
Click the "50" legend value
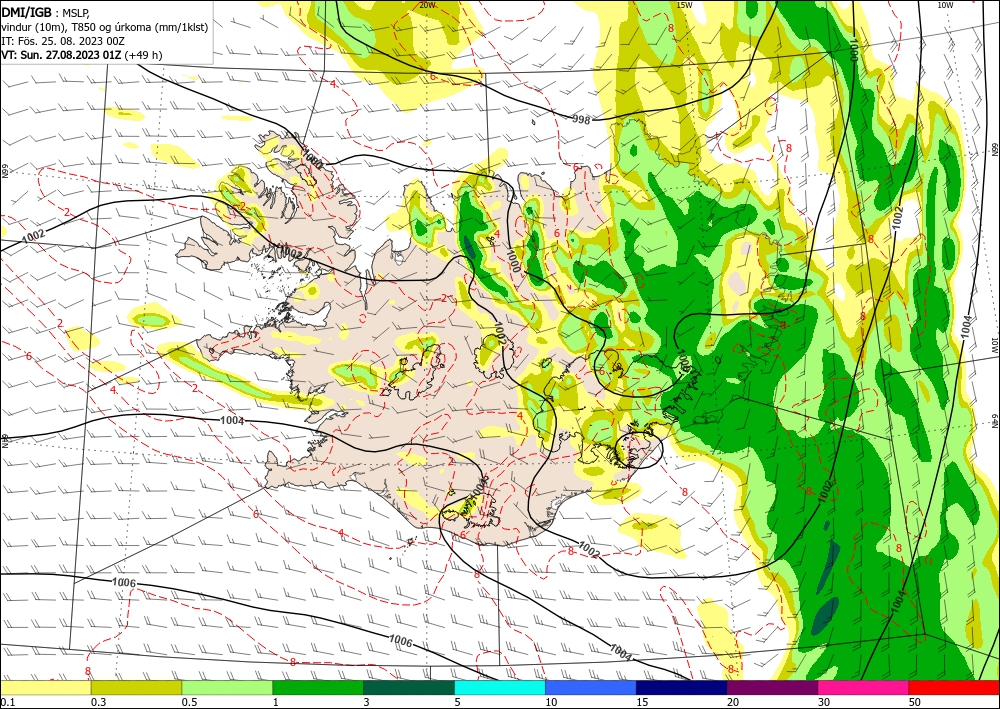click(915, 702)
